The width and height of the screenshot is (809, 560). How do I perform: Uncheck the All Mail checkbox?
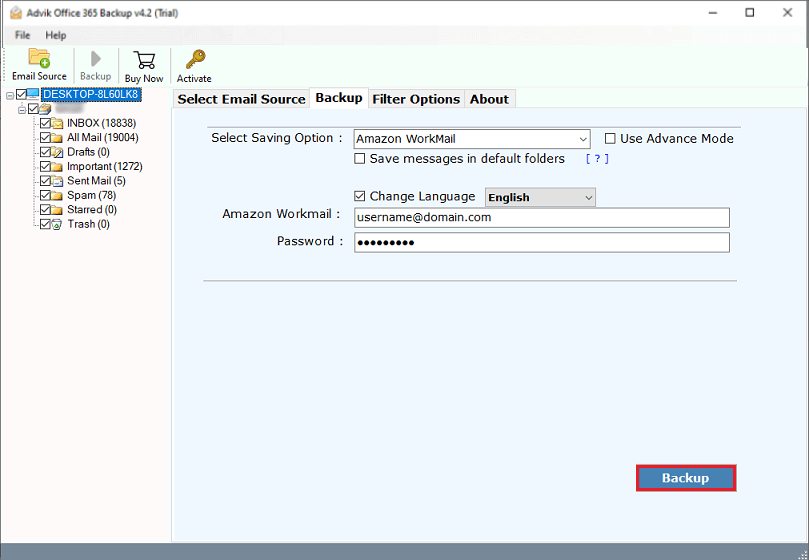click(x=45, y=137)
